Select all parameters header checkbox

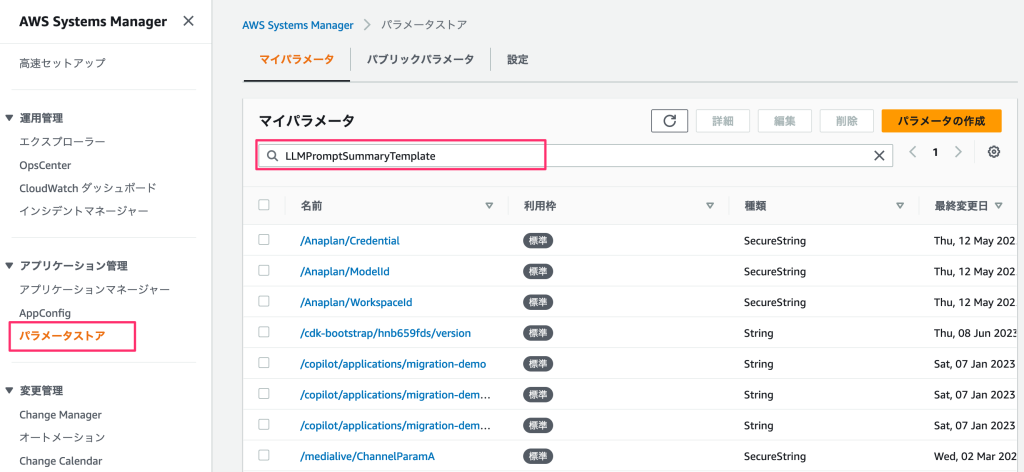264,205
